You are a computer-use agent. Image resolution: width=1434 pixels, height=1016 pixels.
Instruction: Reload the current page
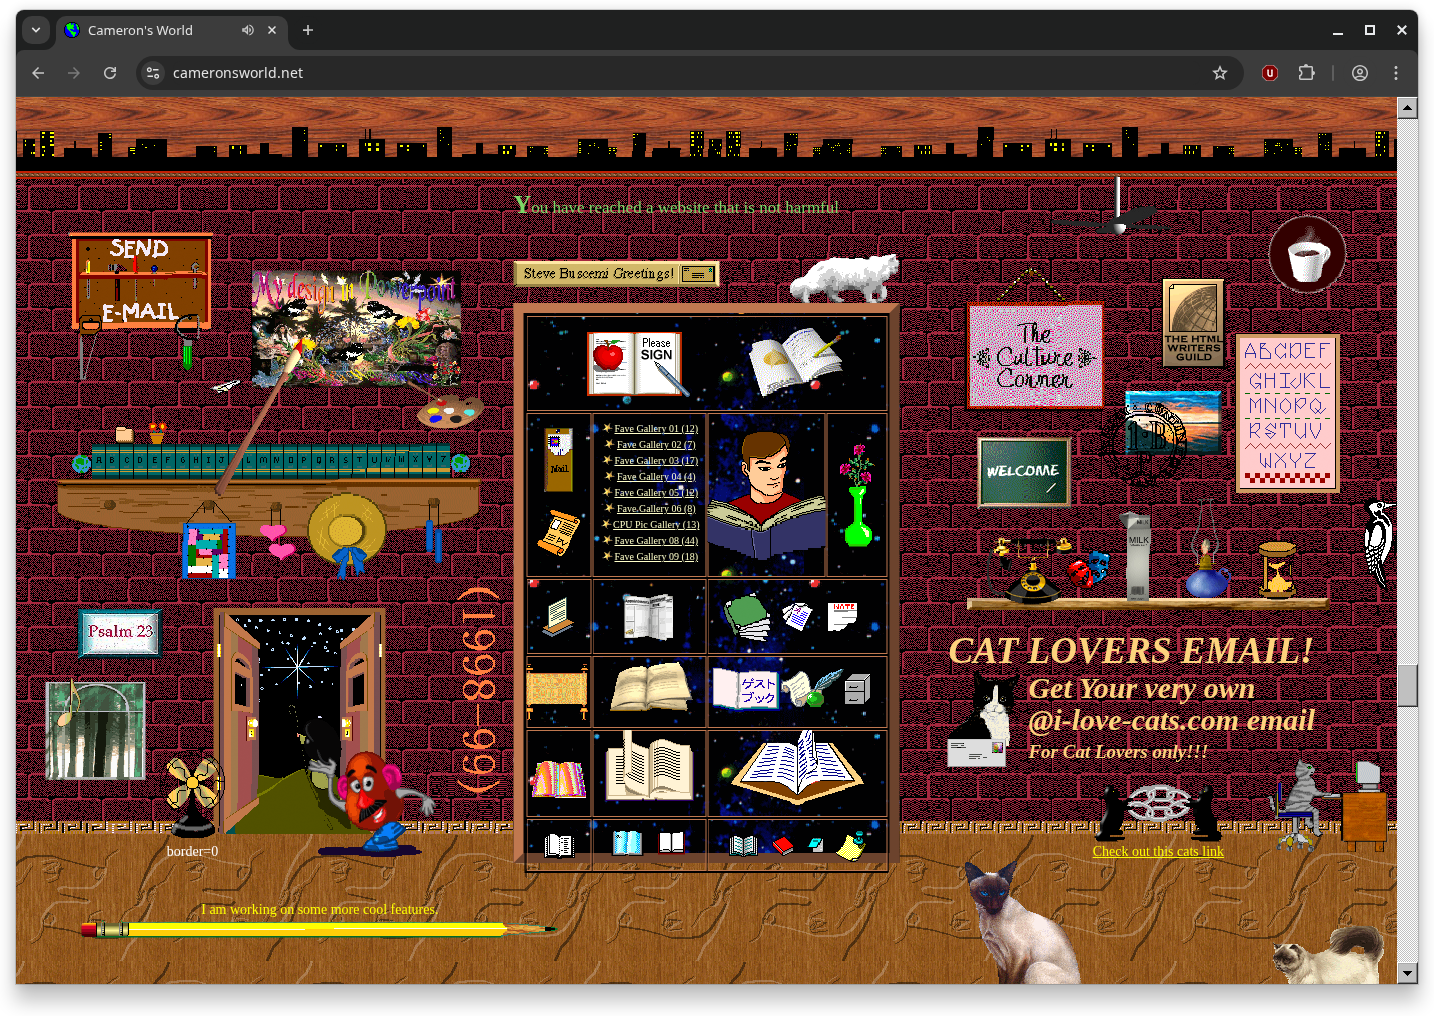110,73
